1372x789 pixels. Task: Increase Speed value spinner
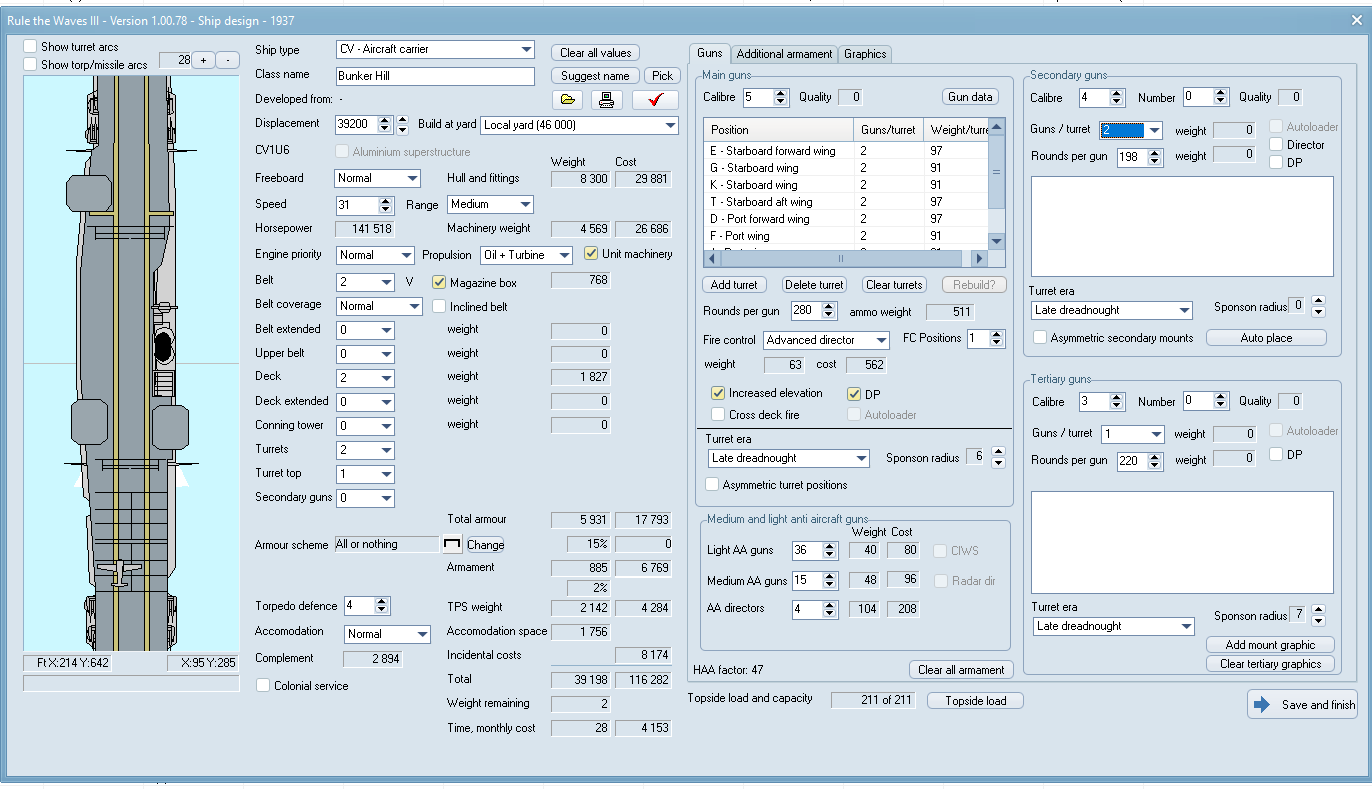click(x=386, y=200)
